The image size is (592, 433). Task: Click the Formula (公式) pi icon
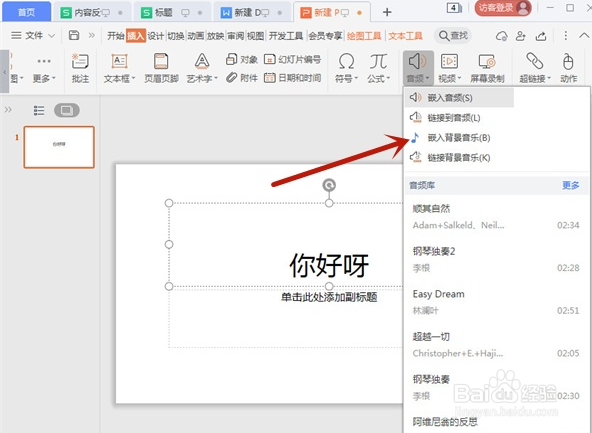[378, 62]
